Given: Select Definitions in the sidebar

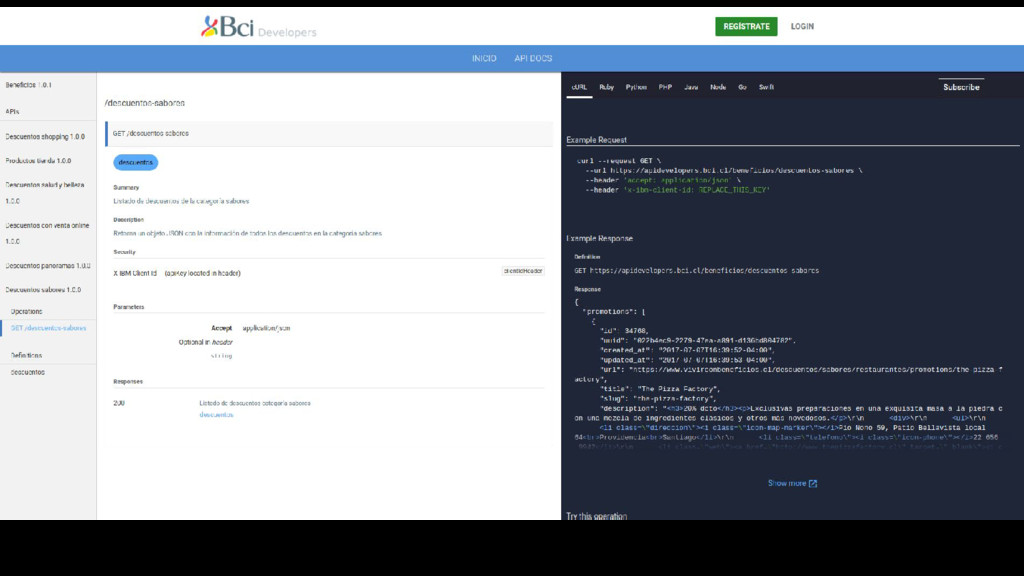Looking at the screenshot, I should (x=26, y=355).
